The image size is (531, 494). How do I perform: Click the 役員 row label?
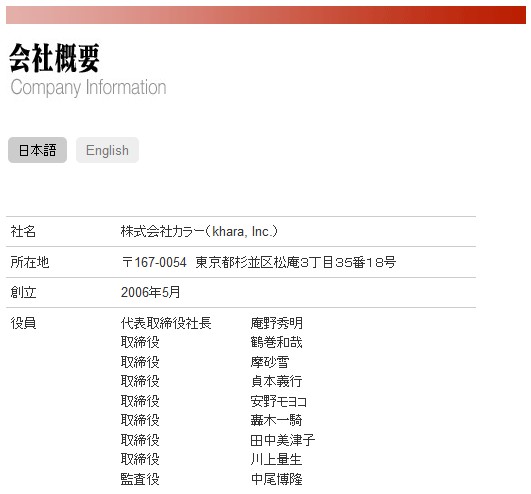coord(23,323)
